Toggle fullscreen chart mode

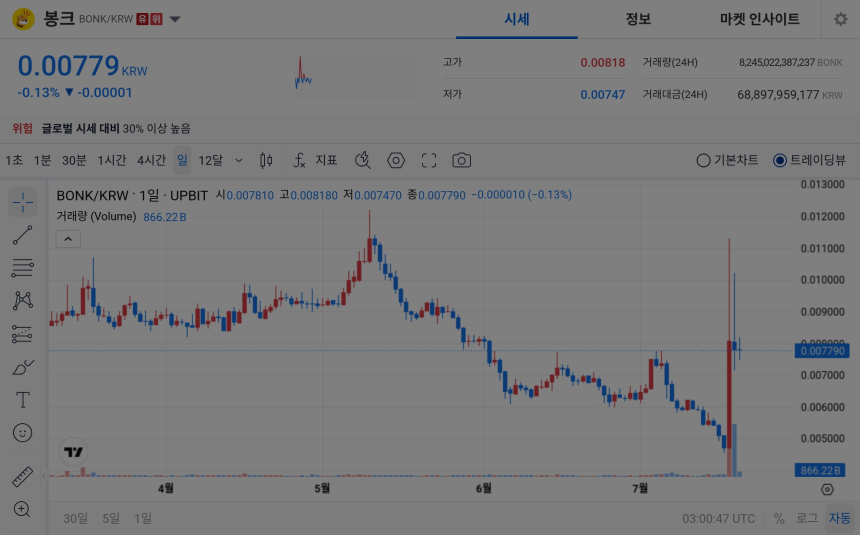[429, 160]
